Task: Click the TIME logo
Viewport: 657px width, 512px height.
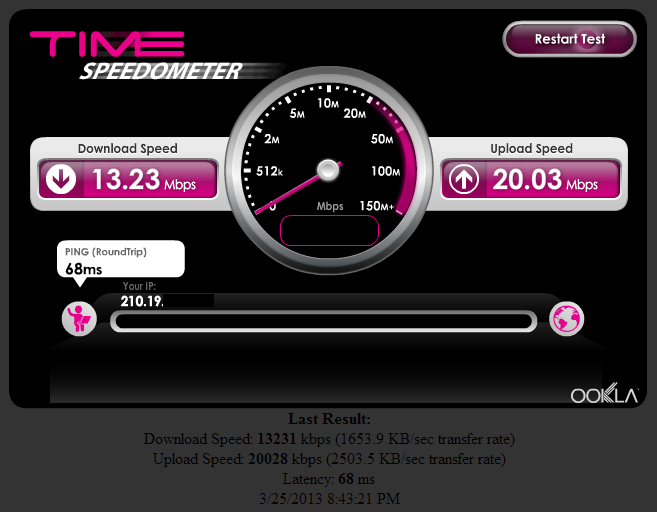Action: (x=107, y=44)
